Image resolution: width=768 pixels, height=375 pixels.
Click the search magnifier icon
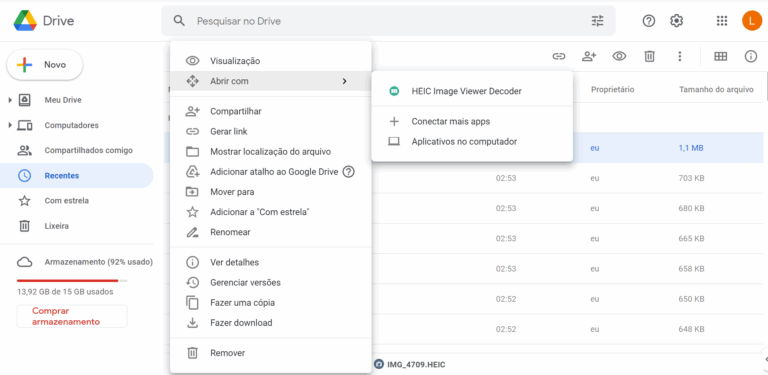click(x=180, y=21)
